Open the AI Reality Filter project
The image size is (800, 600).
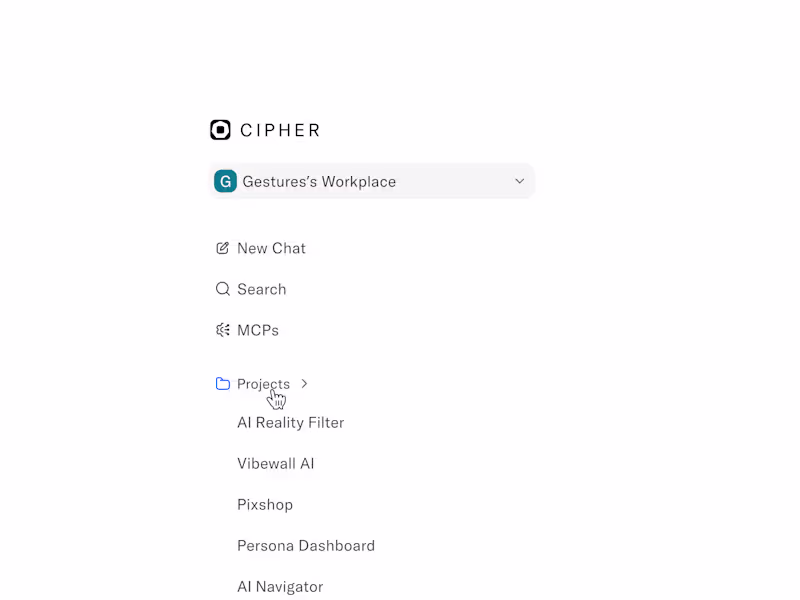[291, 422]
